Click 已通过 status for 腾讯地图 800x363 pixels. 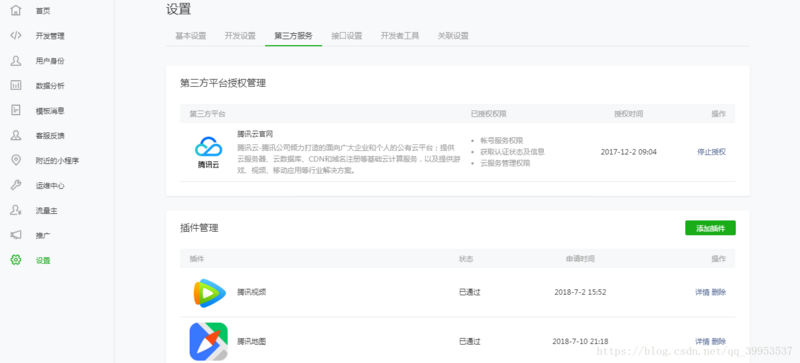(469, 341)
